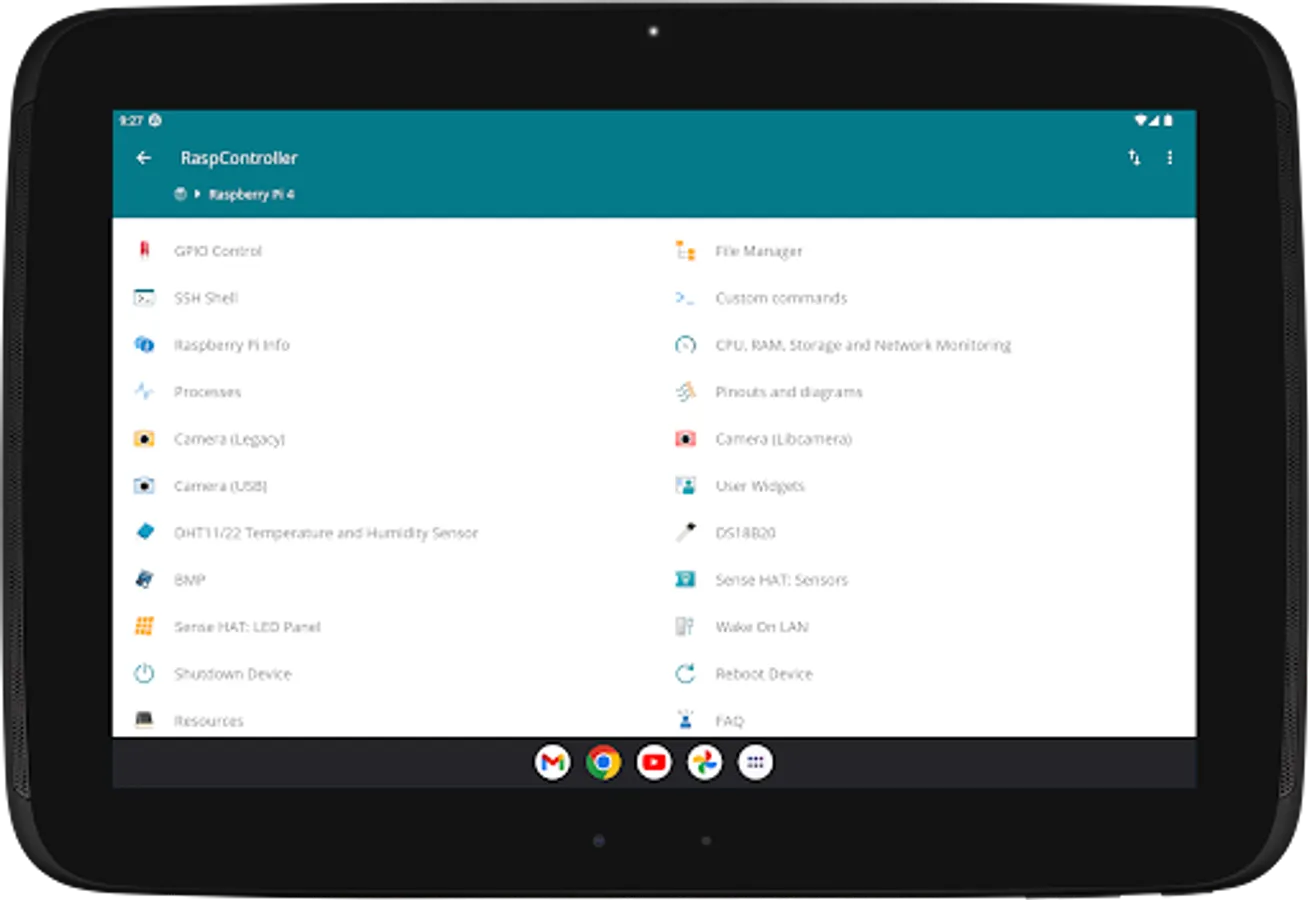Image resolution: width=1309 pixels, height=900 pixels.
Task: Select Camera (Legacy) label
Action: (x=230, y=439)
